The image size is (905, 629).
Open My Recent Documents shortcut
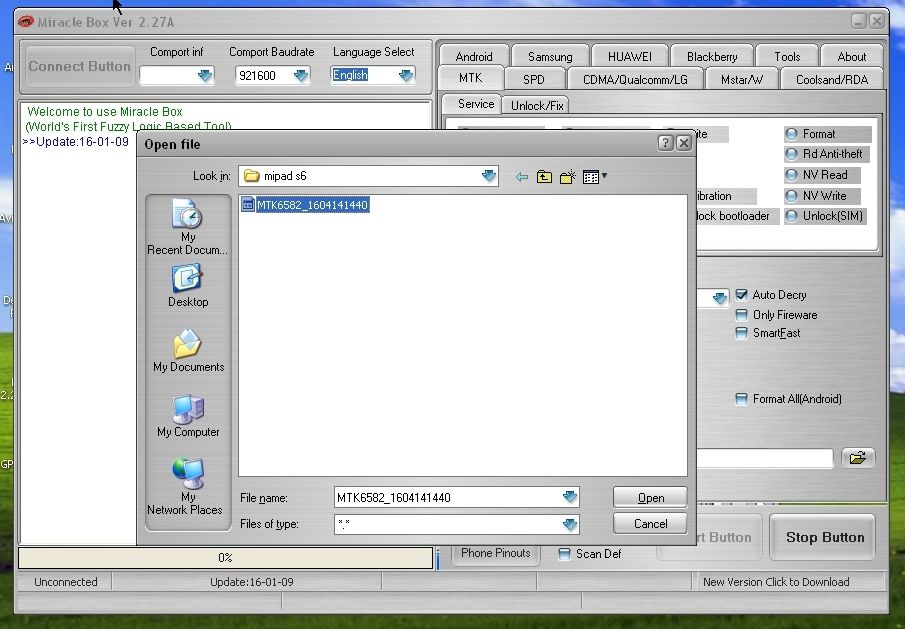tap(188, 227)
